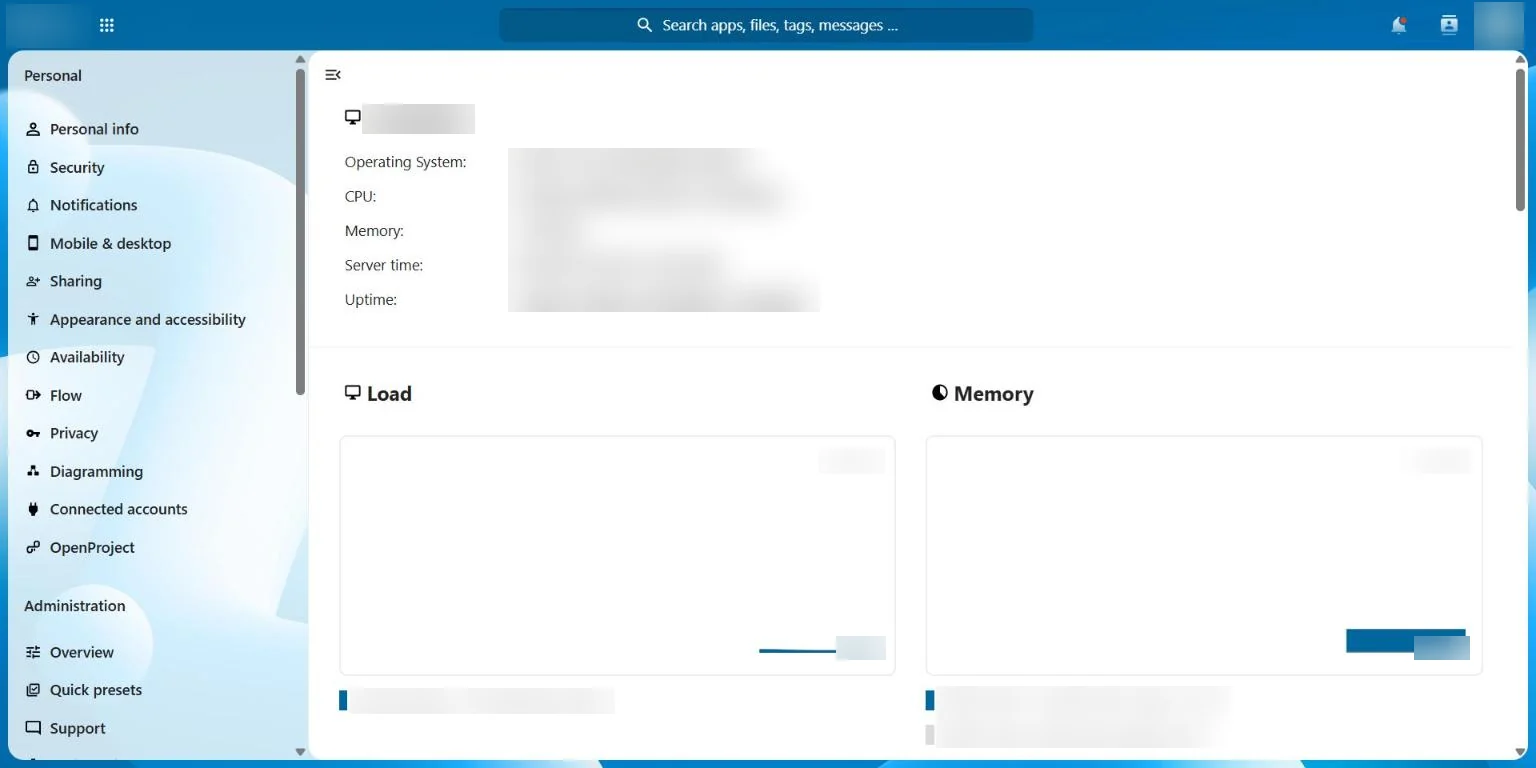Click the Memory chart area
This screenshot has width=1536, height=768.
tap(1204, 555)
